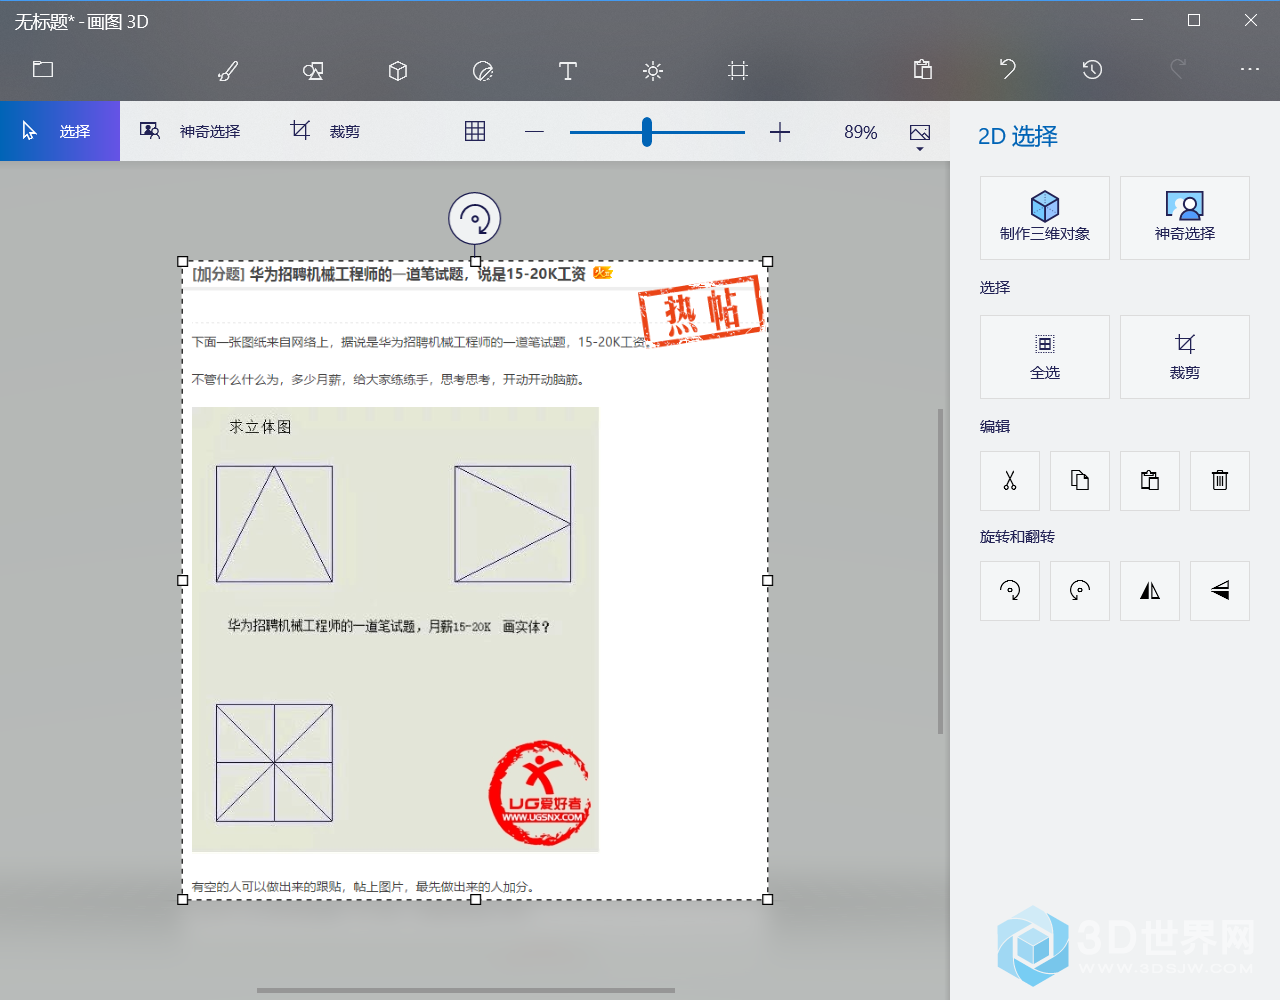Image resolution: width=1280 pixels, height=1000 pixels.
Task: Open the Stickers tool
Action: coord(483,70)
